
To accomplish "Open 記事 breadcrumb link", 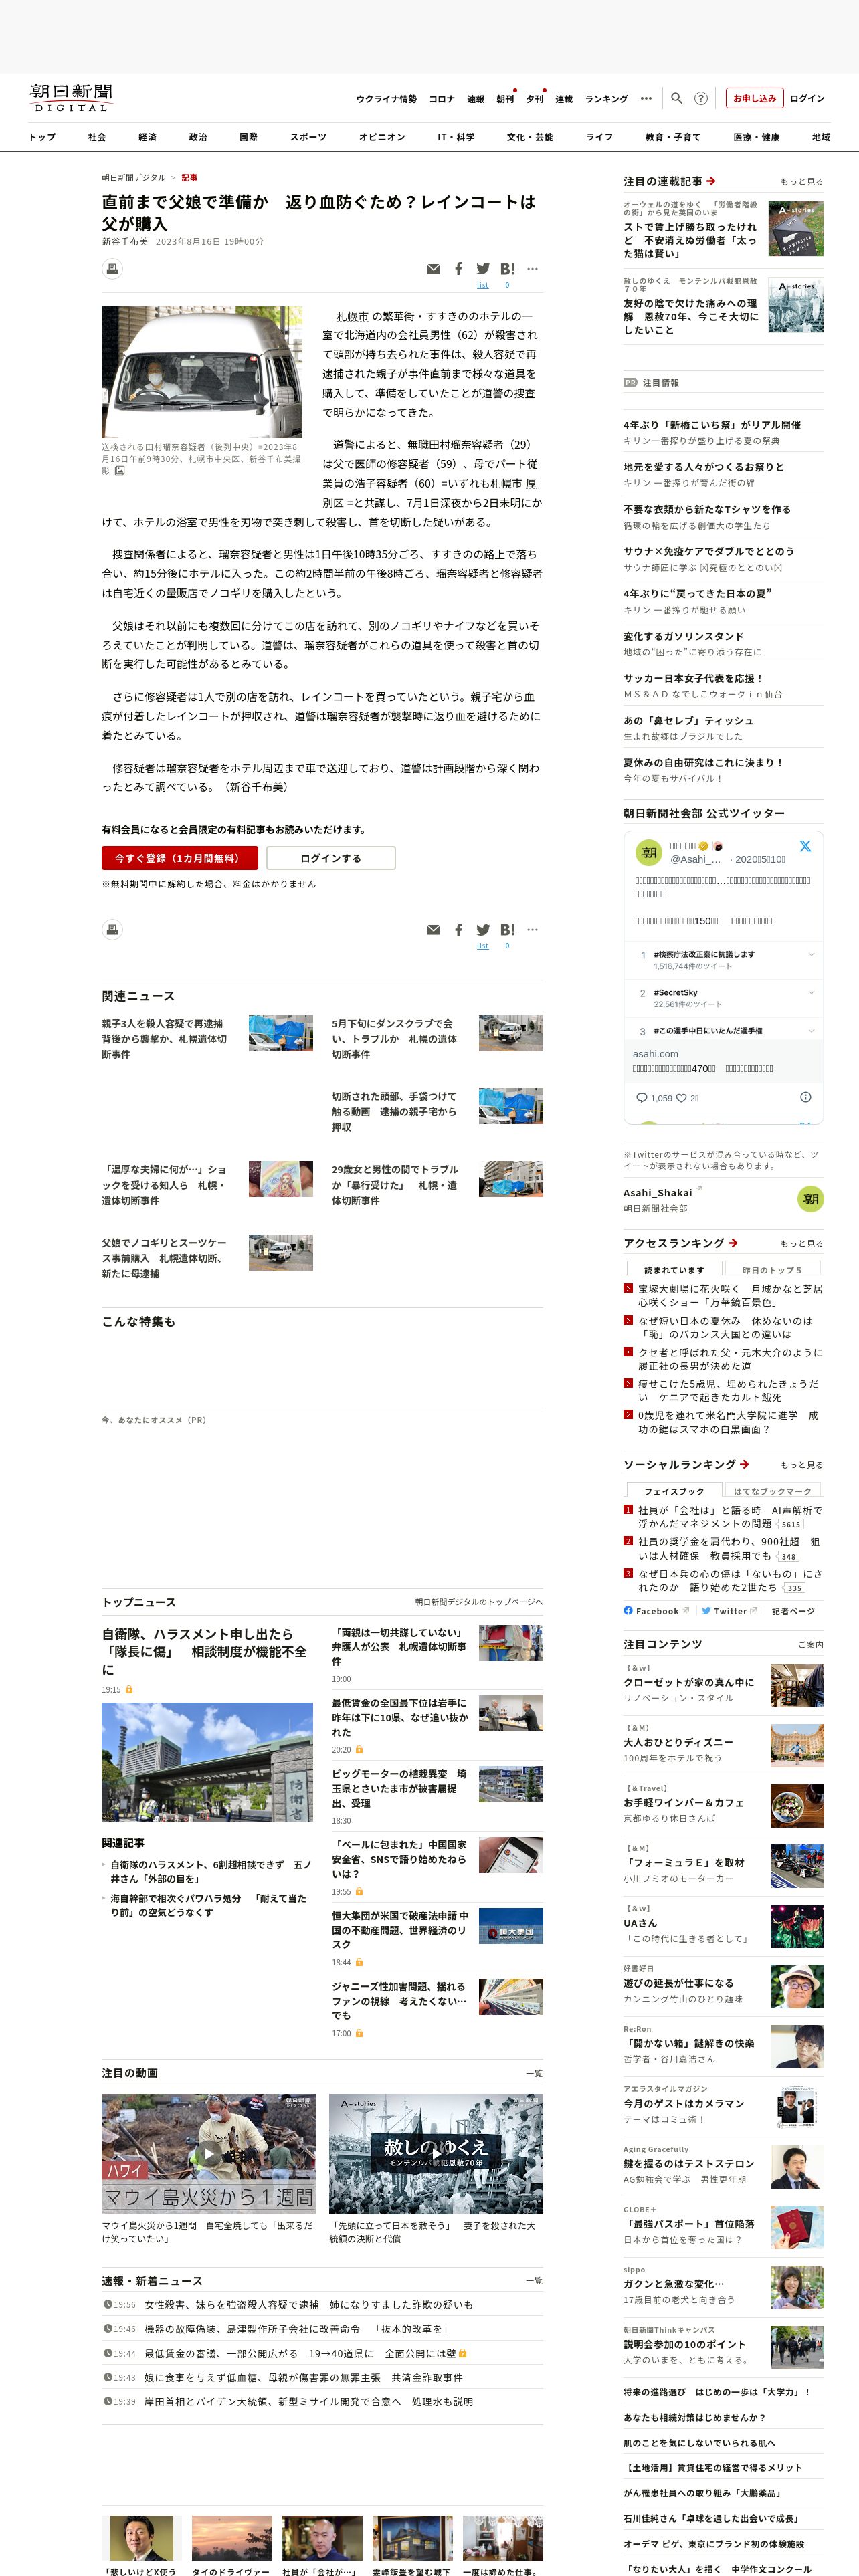I will [x=189, y=177].
